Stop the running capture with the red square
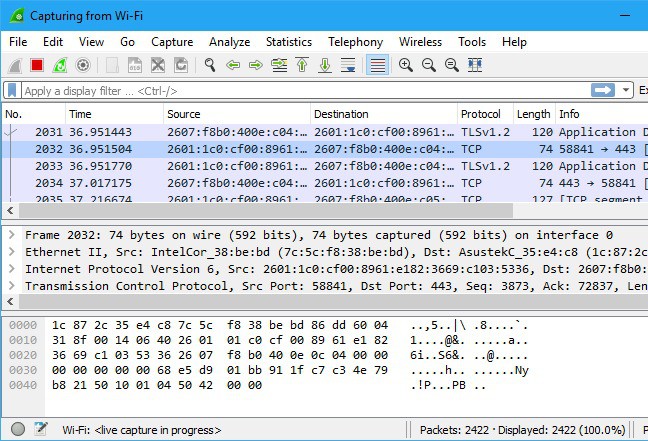648x441 pixels. click(37, 65)
